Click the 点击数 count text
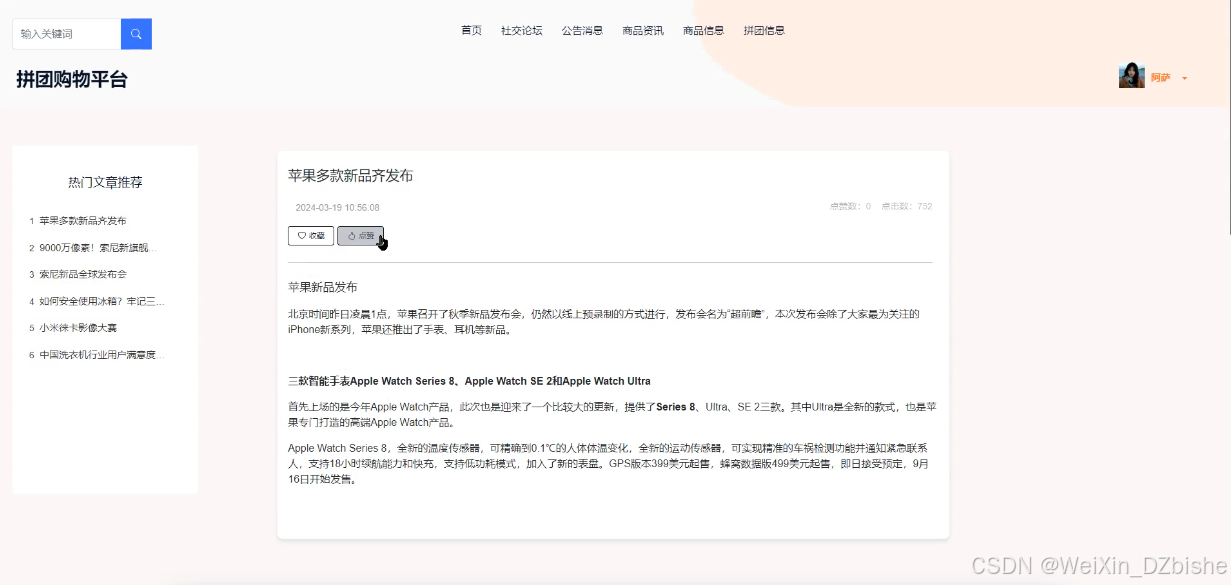1231x585 pixels. 906,206
